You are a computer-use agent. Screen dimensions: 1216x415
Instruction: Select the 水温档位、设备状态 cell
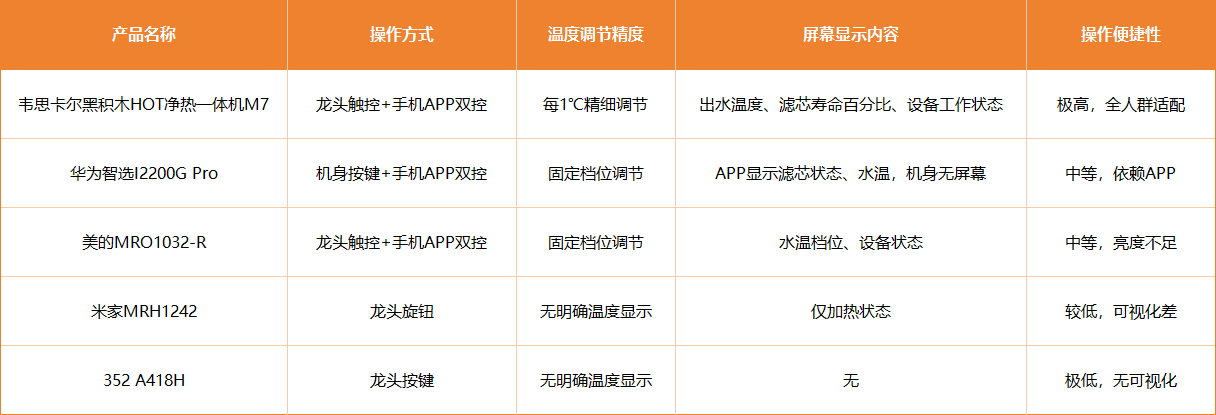tap(850, 242)
